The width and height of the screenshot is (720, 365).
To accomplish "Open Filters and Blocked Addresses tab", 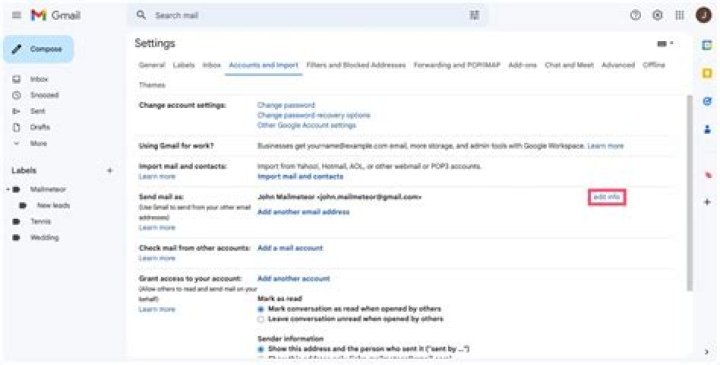I will (x=356, y=65).
